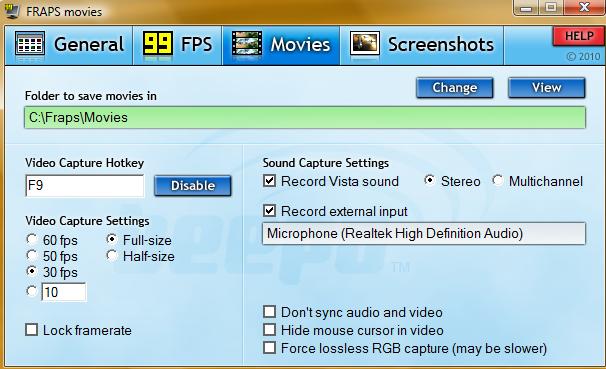Viewport: 606px width, 369px height.
Task: Click the yellow 99 FPS icon
Action: pyautogui.click(x=158, y=43)
